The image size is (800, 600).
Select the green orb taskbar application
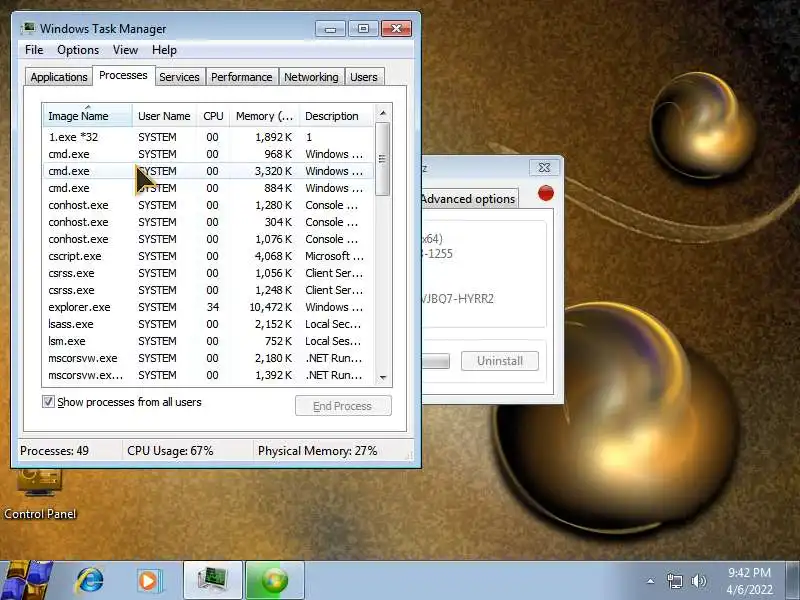pyautogui.click(x=275, y=580)
